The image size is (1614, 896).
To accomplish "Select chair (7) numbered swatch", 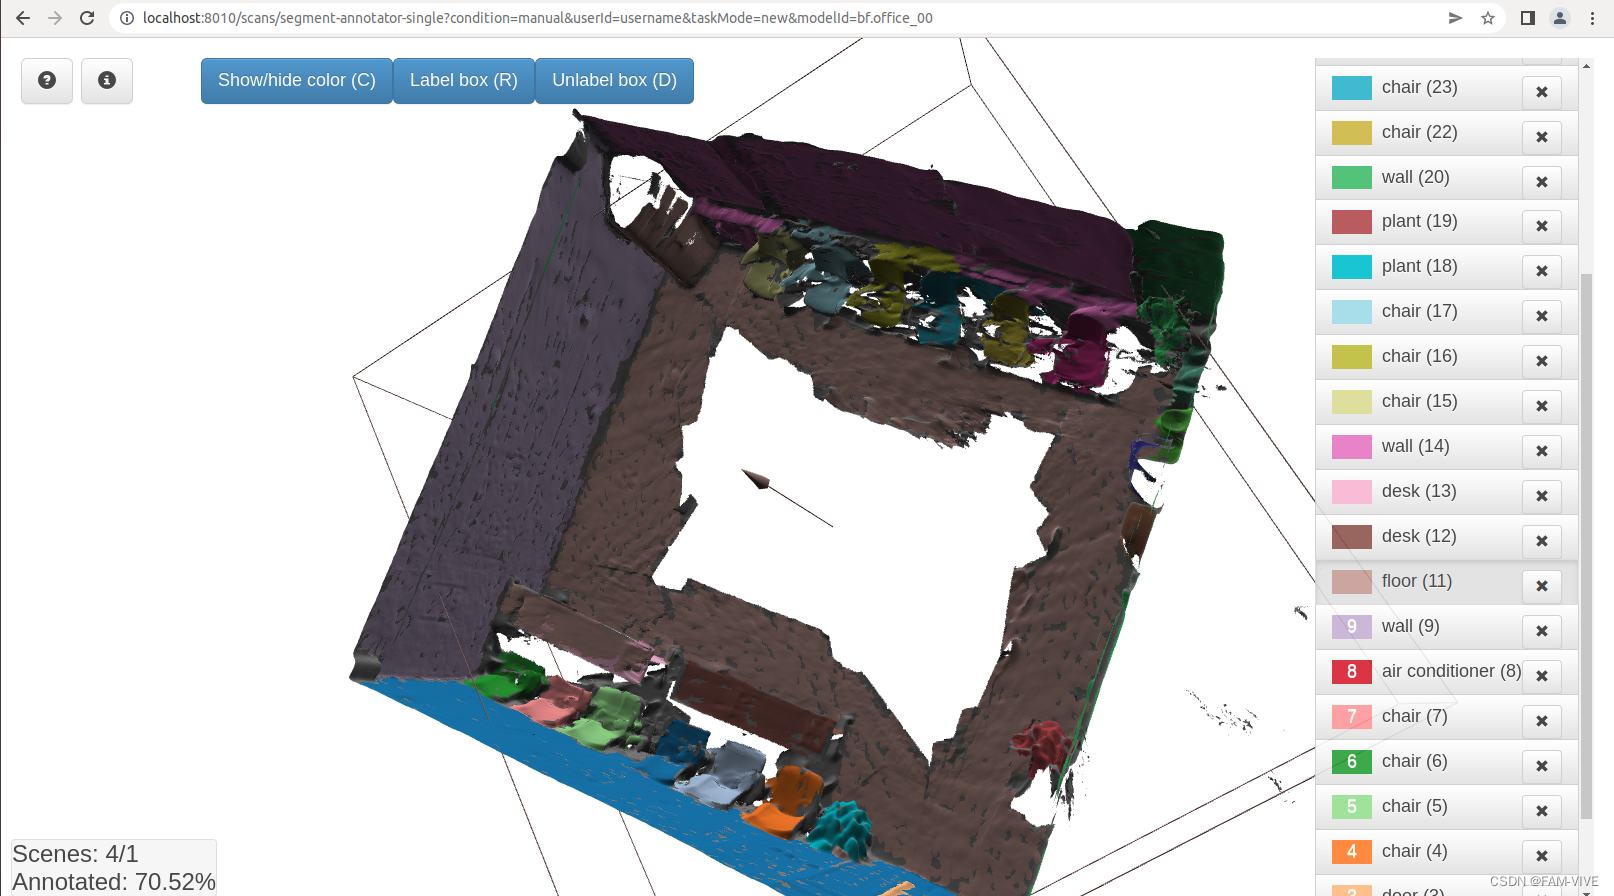I will tap(1351, 717).
